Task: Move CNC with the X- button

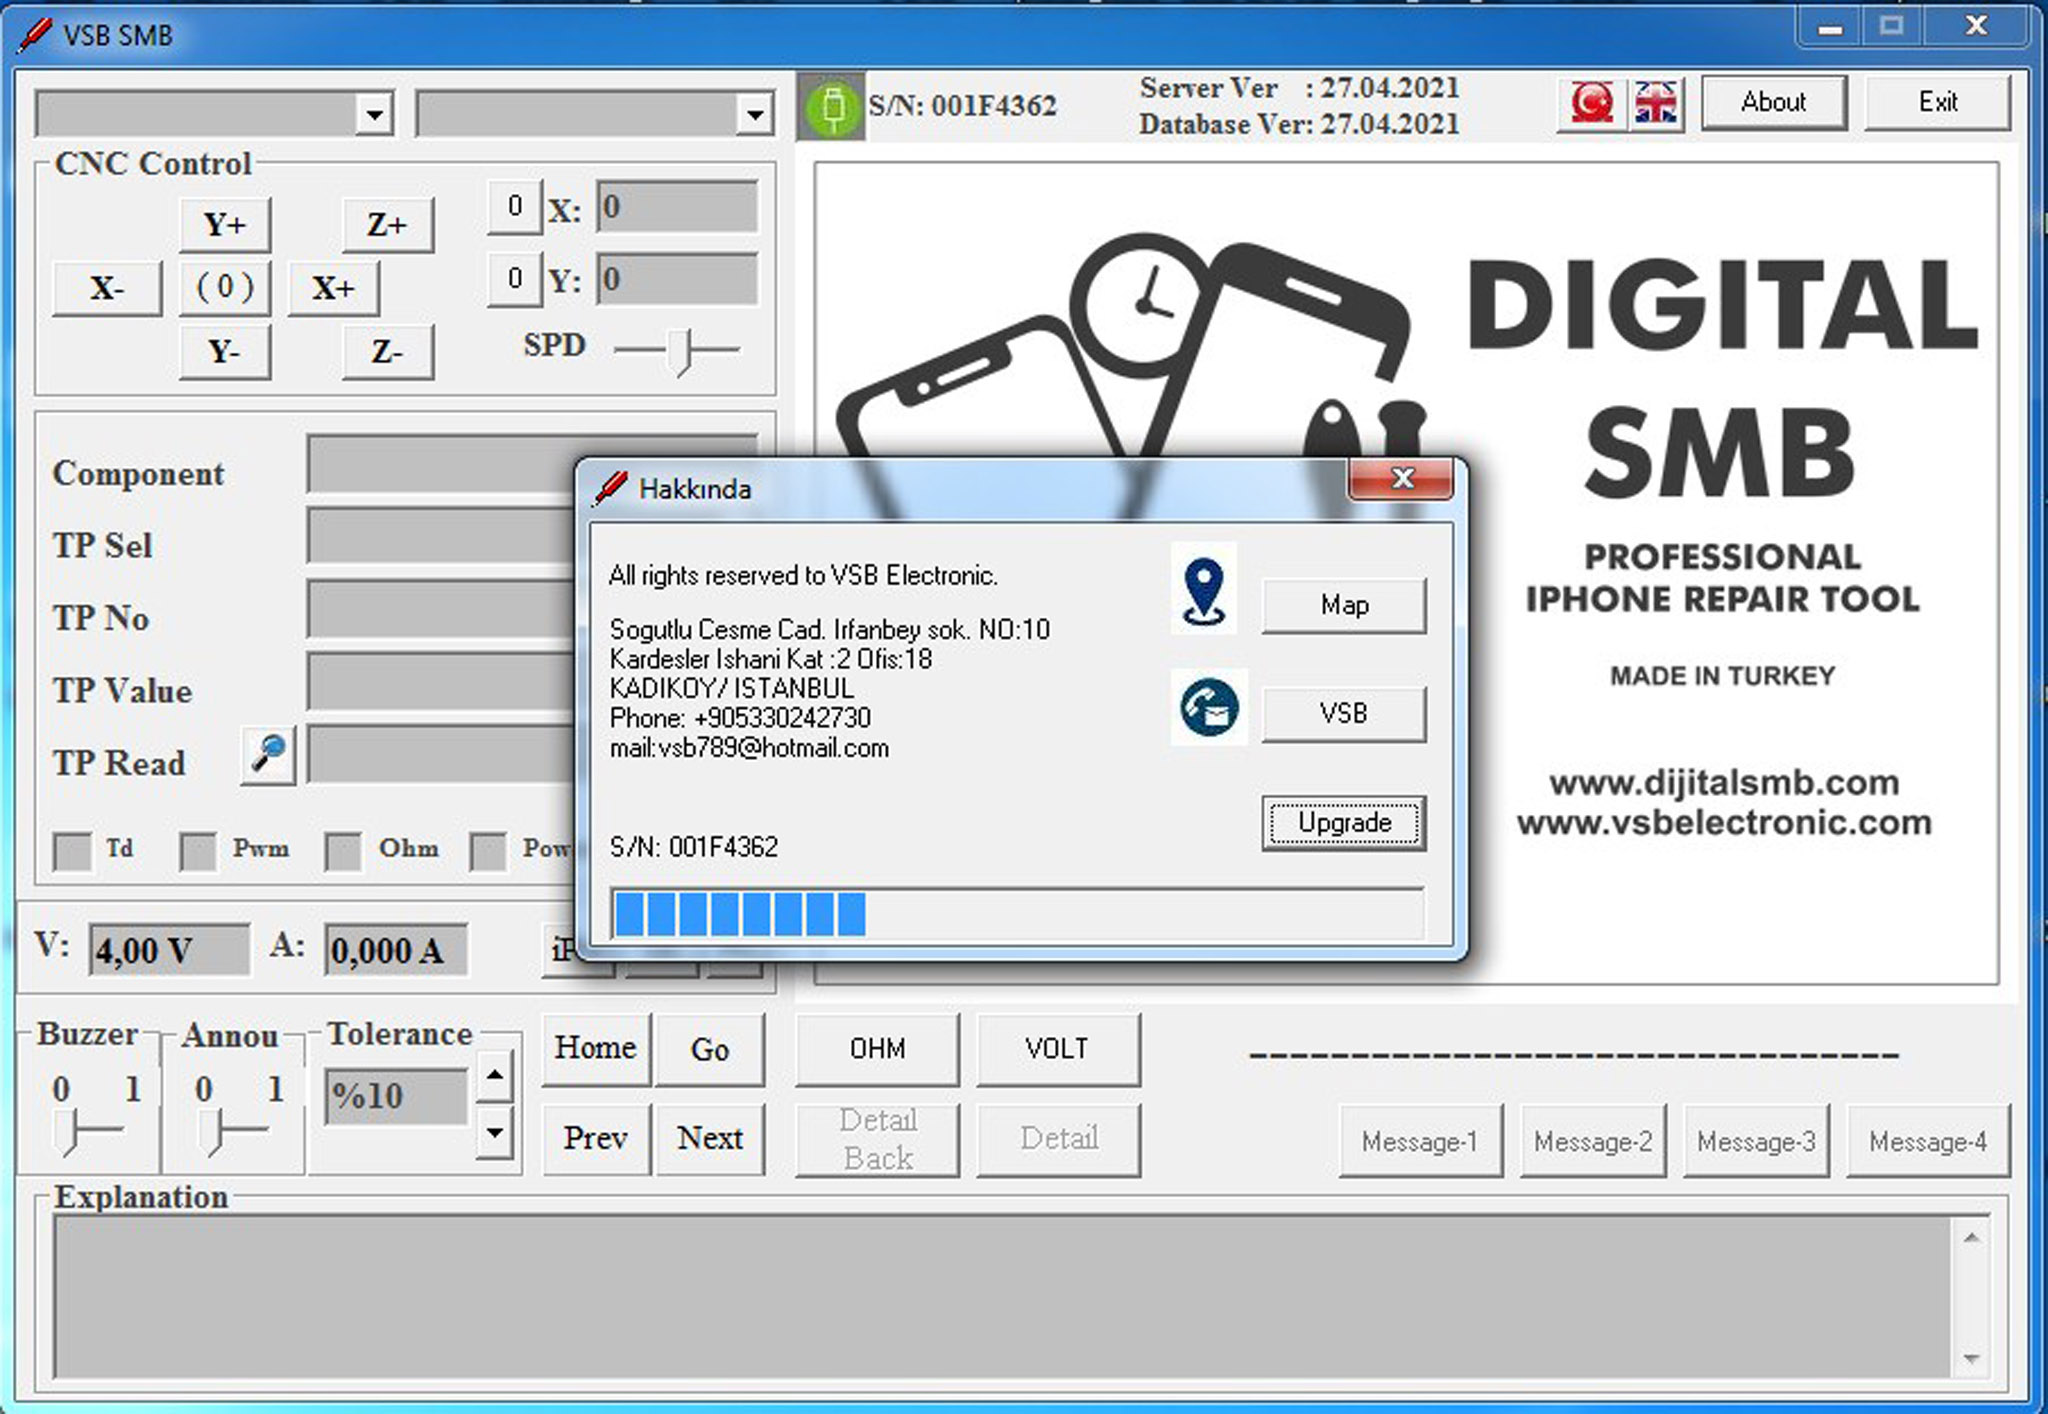Action: [x=107, y=288]
